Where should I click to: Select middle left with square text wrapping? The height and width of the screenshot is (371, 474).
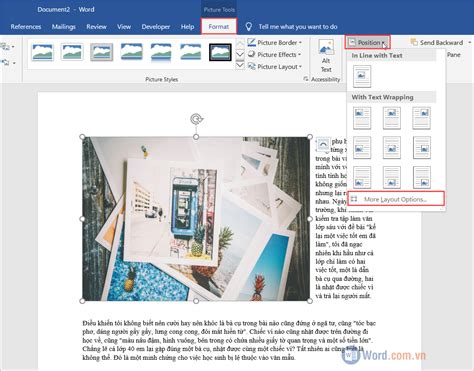tap(362, 147)
